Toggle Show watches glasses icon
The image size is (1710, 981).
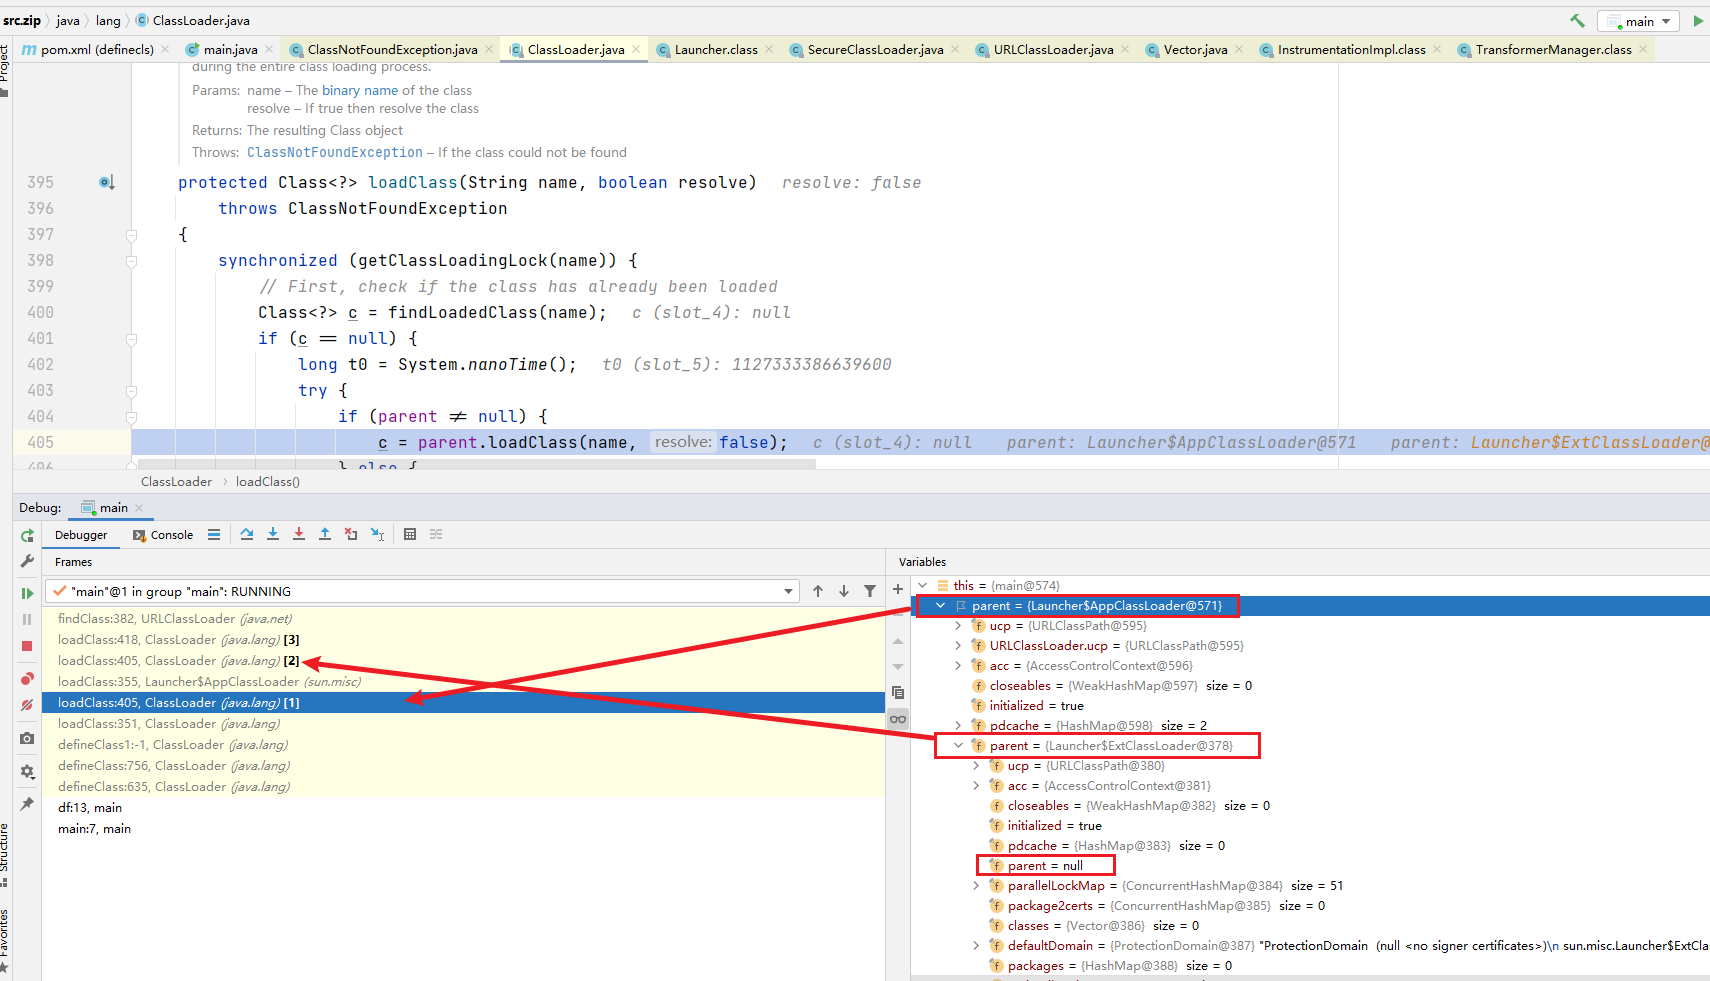tap(898, 719)
